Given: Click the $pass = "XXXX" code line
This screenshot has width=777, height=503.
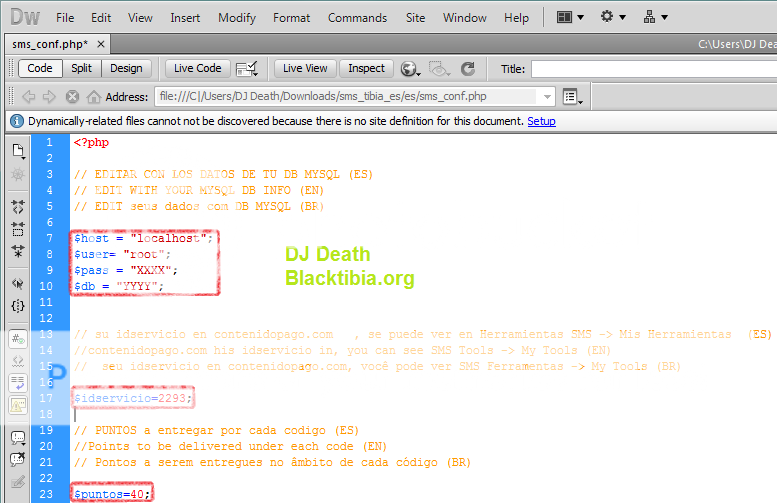Looking at the screenshot, I should pos(126,271).
